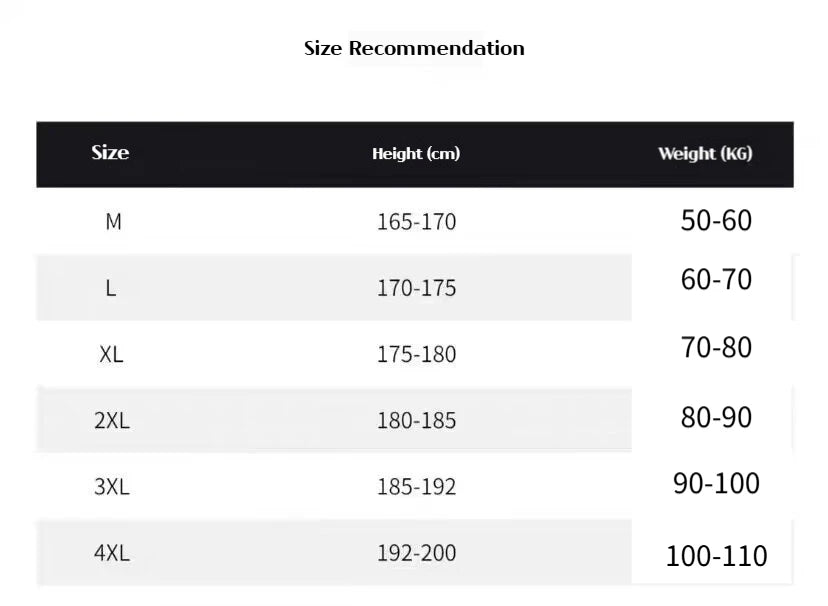Select the 2XL size cell

[112, 421]
